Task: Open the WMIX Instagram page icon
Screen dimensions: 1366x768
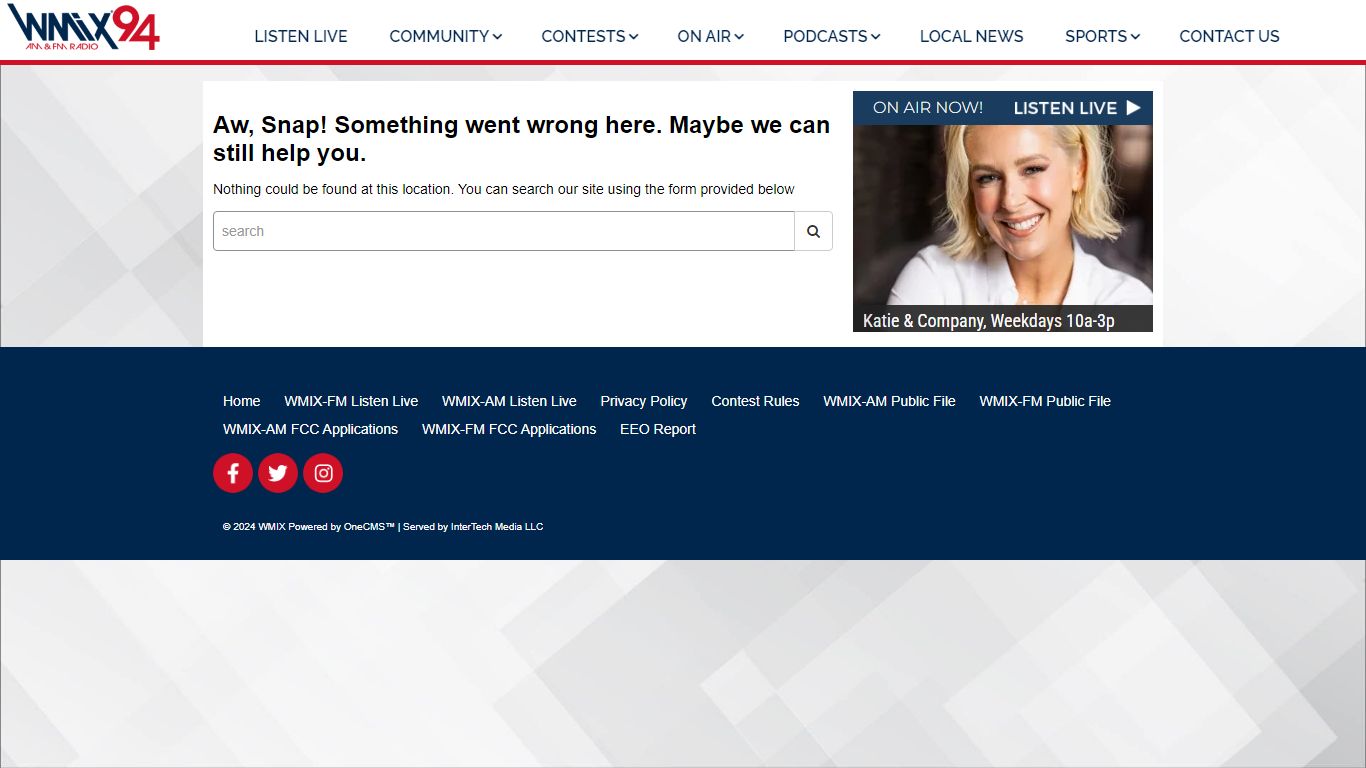Action: coord(323,473)
